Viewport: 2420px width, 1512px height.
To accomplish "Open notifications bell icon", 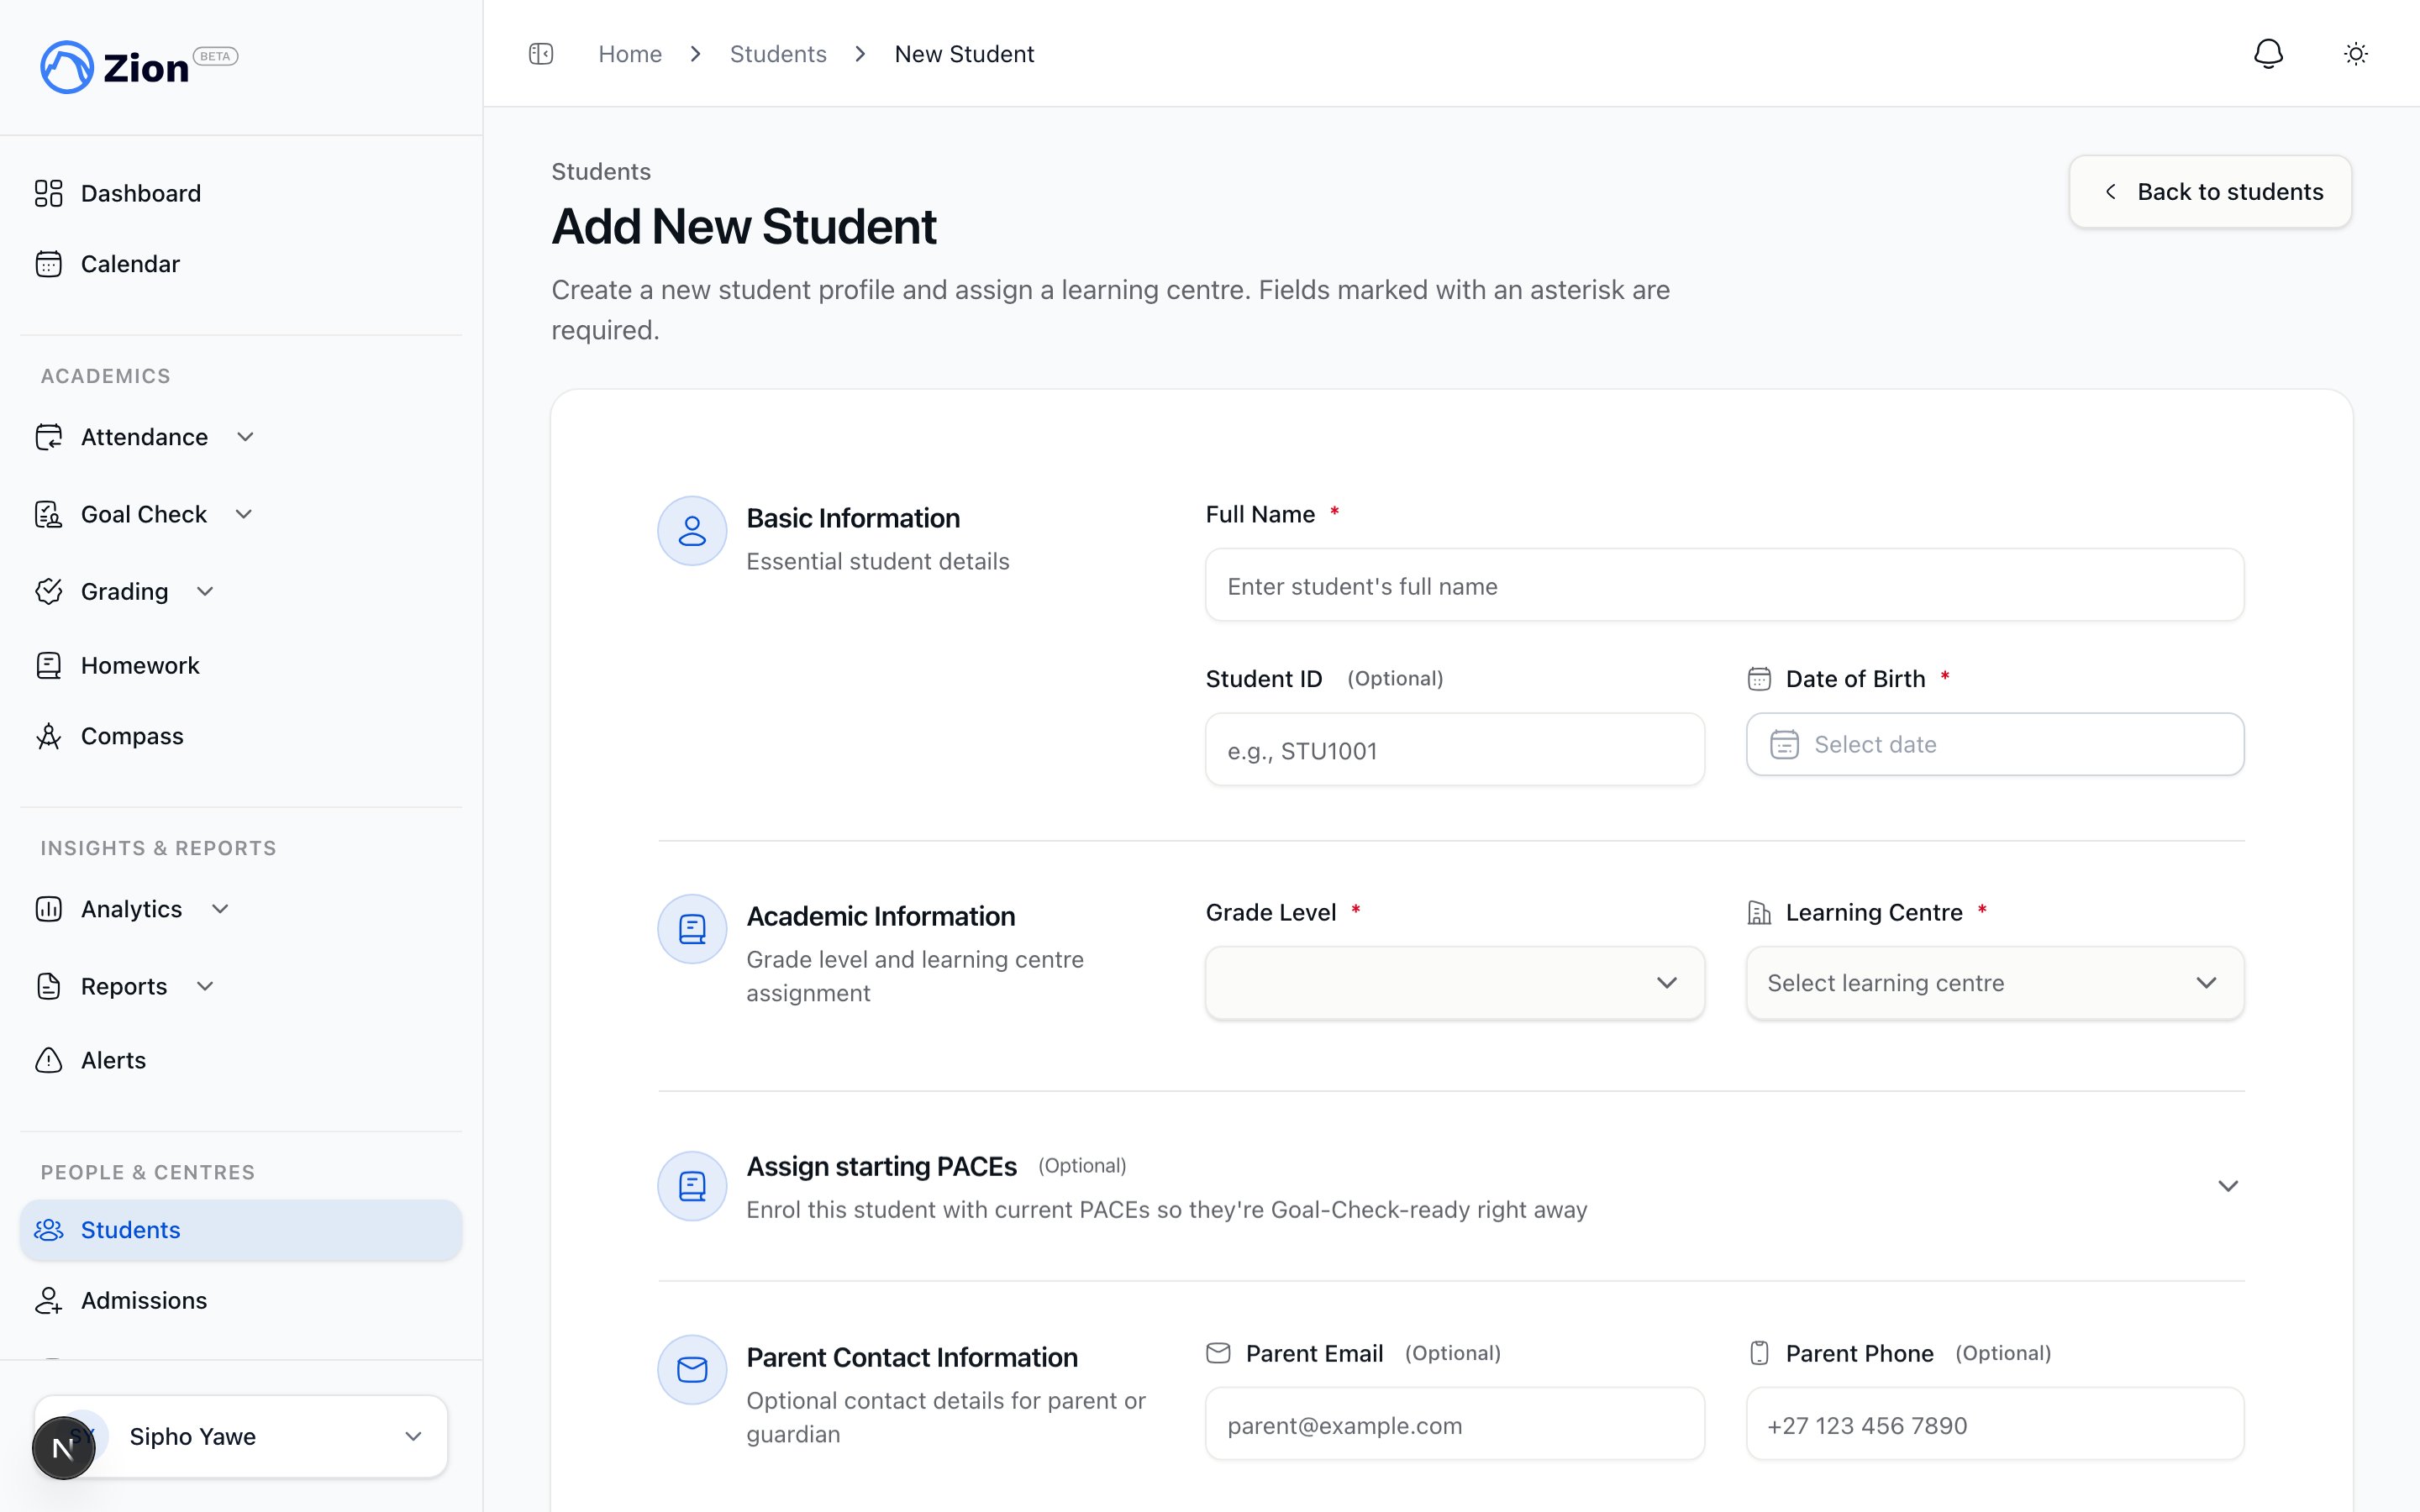I will [2268, 54].
